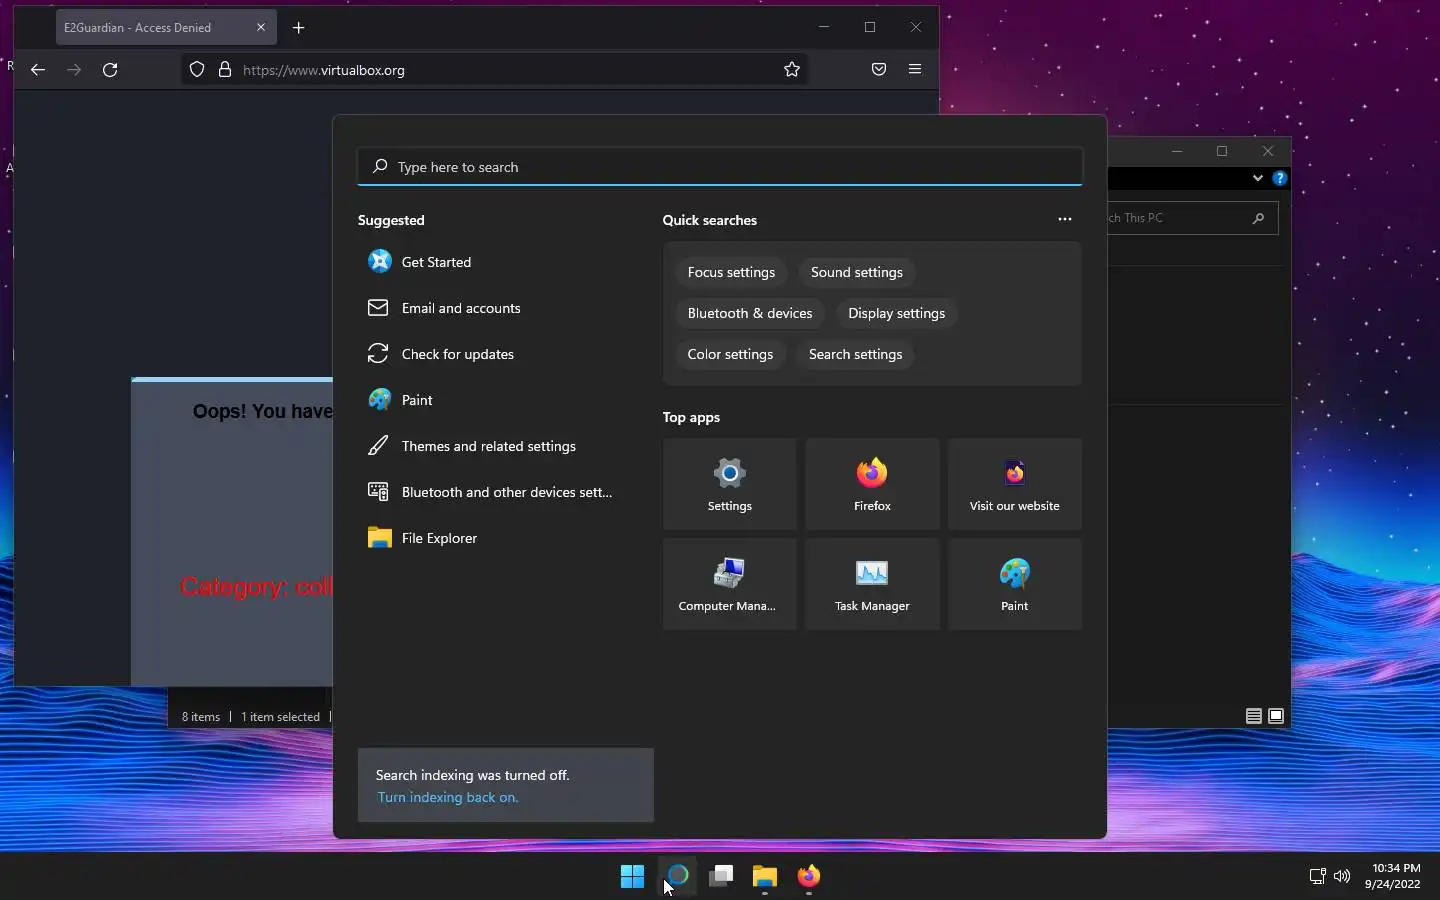The height and width of the screenshot is (900, 1440).
Task: Open the Paint tile in Top apps
Action: (x=1015, y=585)
